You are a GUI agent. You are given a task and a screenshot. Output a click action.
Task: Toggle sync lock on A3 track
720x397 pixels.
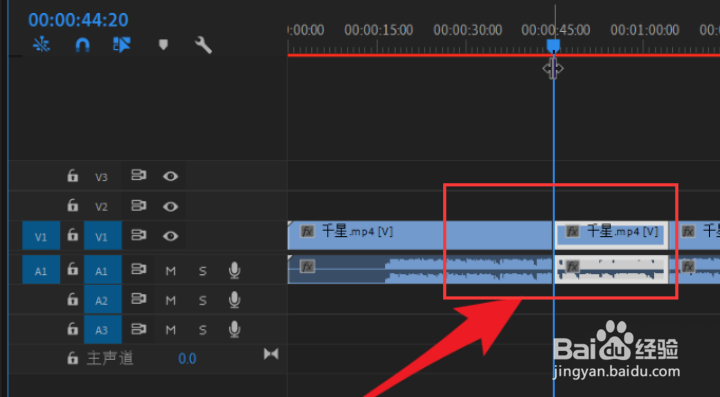point(138,329)
